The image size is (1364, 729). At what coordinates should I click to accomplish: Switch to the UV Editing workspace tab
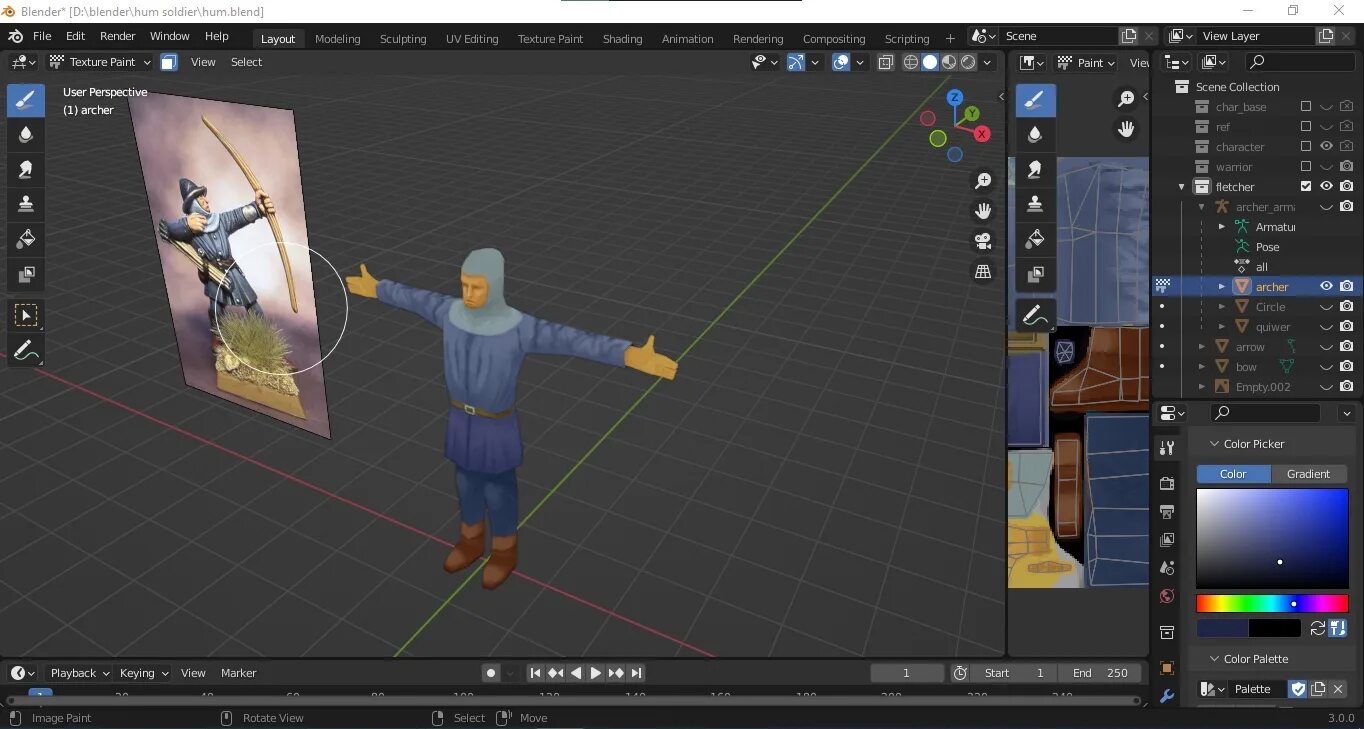[x=472, y=39]
